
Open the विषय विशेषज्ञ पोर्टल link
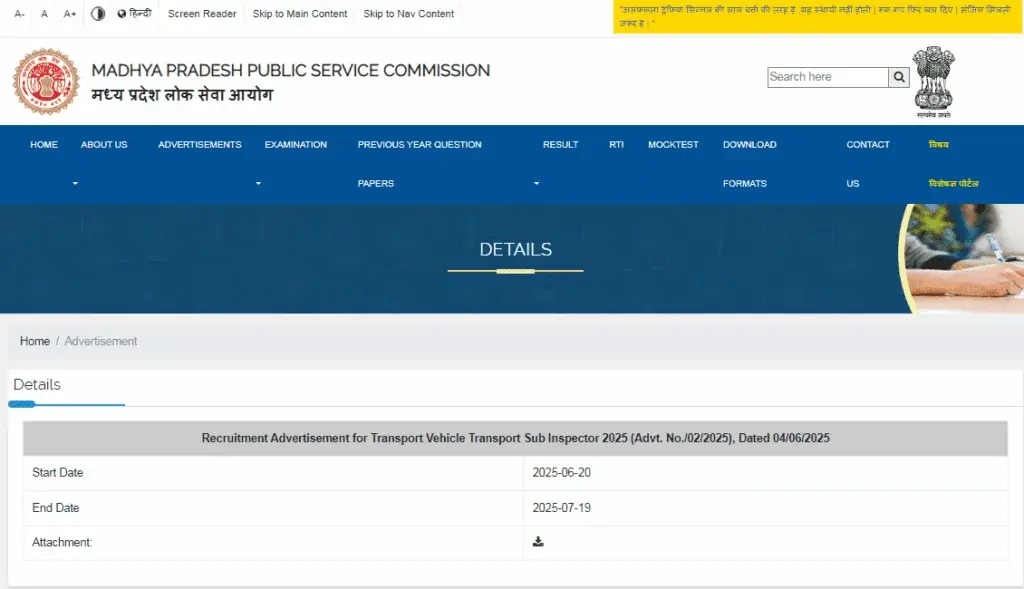(x=953, y=163)
